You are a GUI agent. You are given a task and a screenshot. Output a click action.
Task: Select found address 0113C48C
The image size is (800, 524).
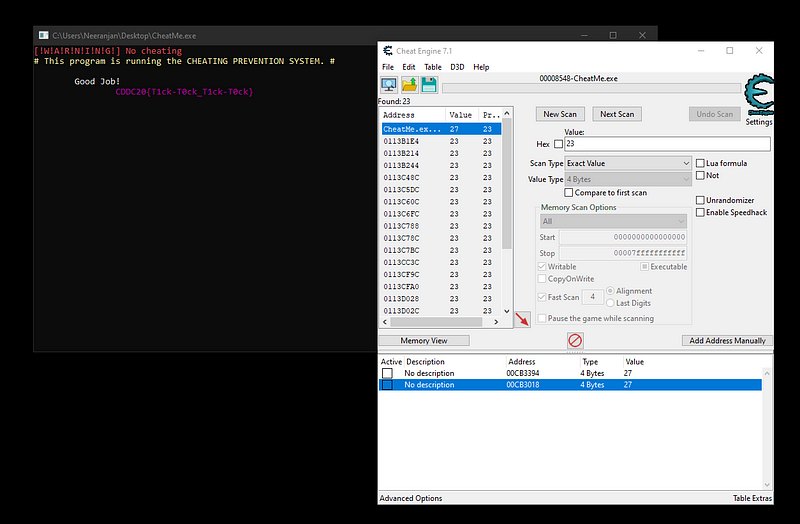[441, 178]
